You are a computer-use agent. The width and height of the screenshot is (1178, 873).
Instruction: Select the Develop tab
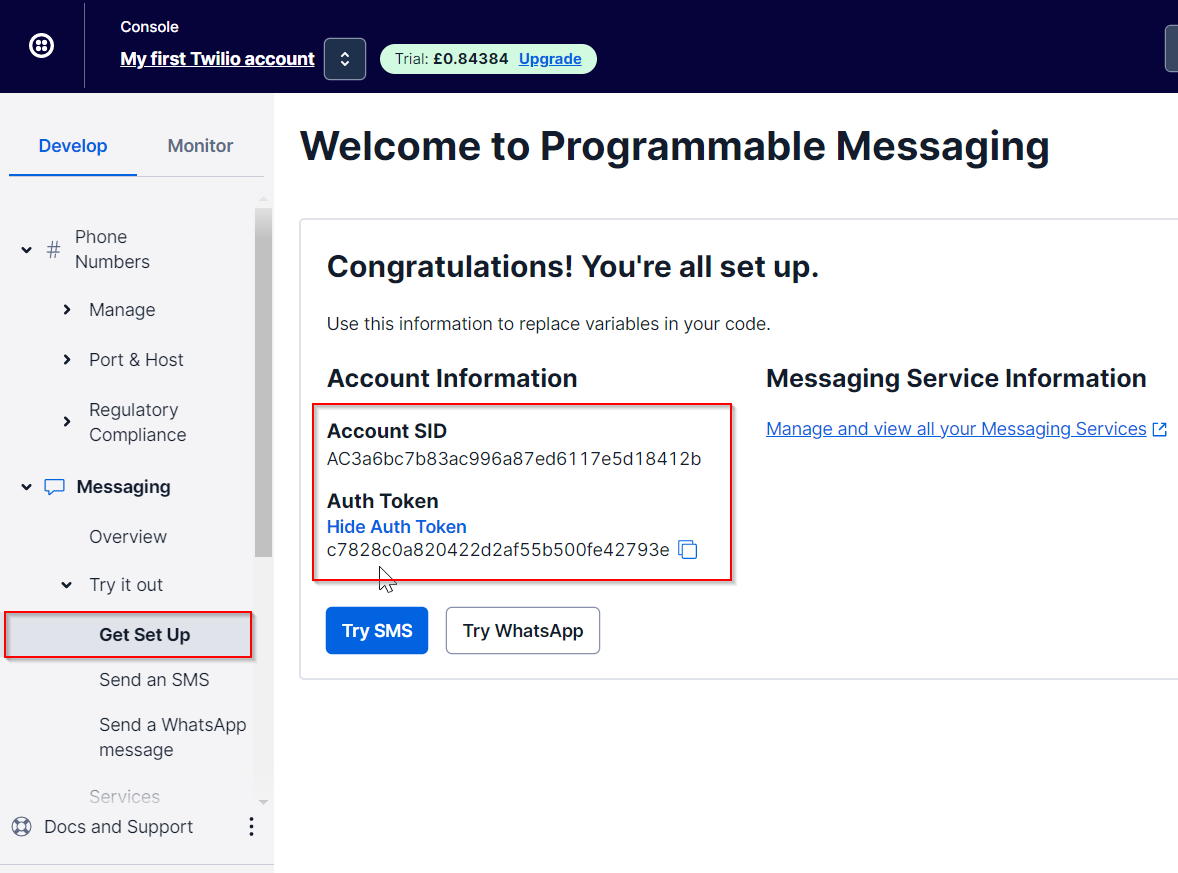coord(73,146)
